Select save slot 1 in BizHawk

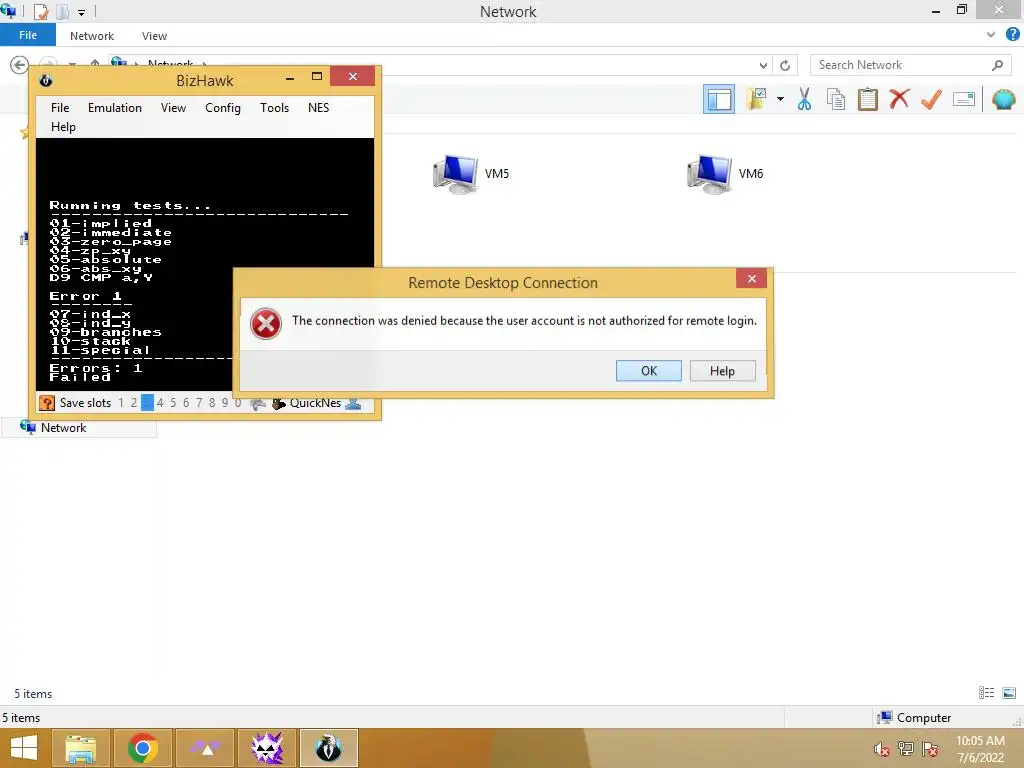[x=121, y=403]
